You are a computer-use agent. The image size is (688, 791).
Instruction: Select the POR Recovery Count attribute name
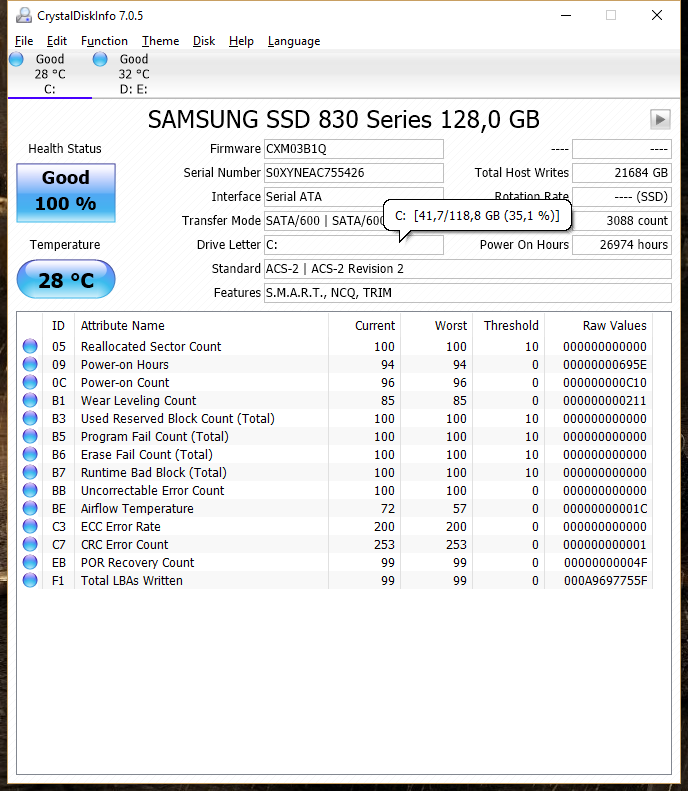tap(137, 562)
